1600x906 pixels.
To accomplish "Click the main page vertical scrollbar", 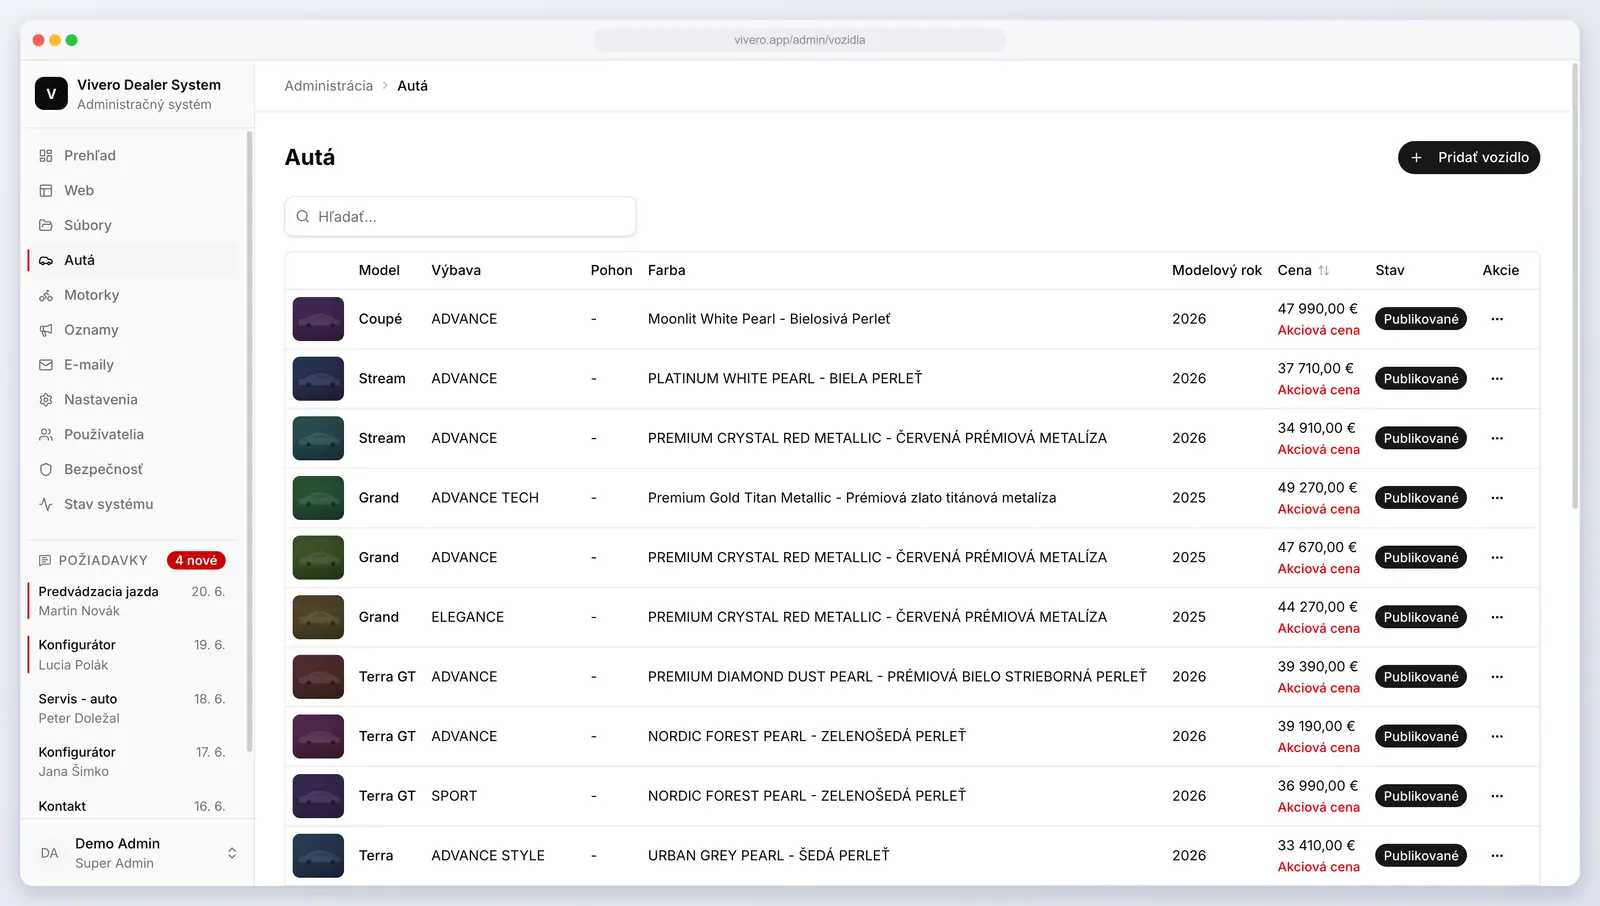I will tap(1575, 286).
